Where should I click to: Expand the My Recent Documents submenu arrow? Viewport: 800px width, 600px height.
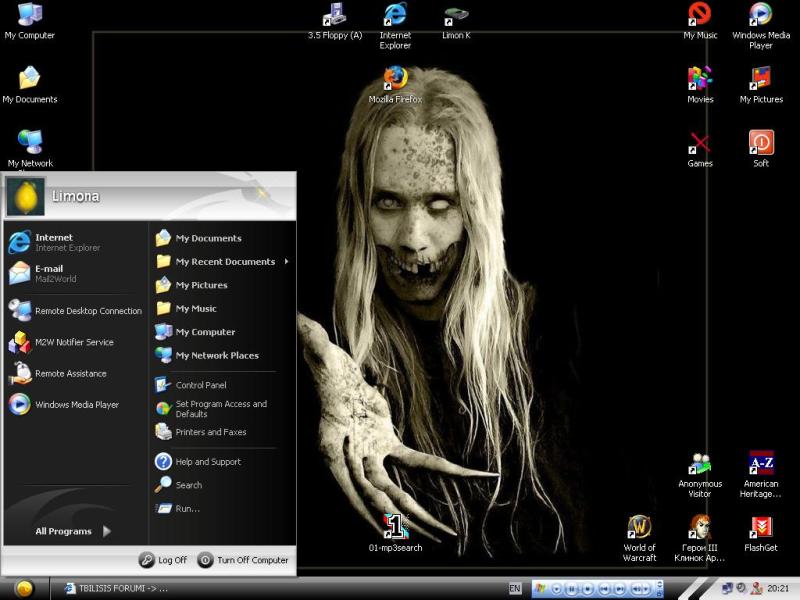click(287, 261)
